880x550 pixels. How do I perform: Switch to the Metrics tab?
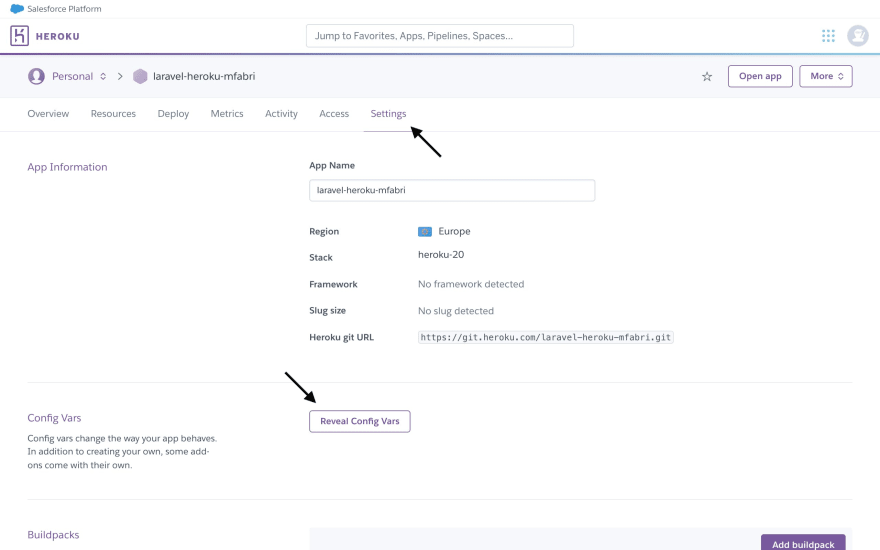[227, 113]
